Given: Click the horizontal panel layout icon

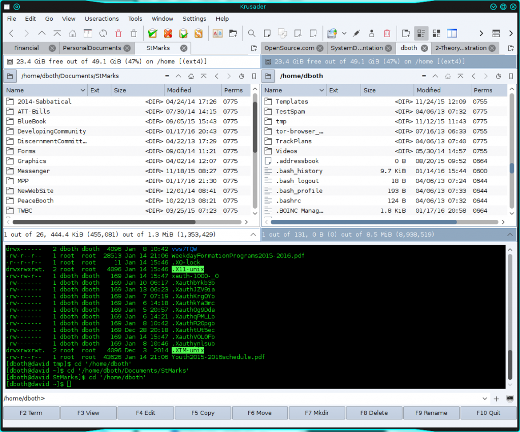Looking at the screenshot, I should [496, 33].
